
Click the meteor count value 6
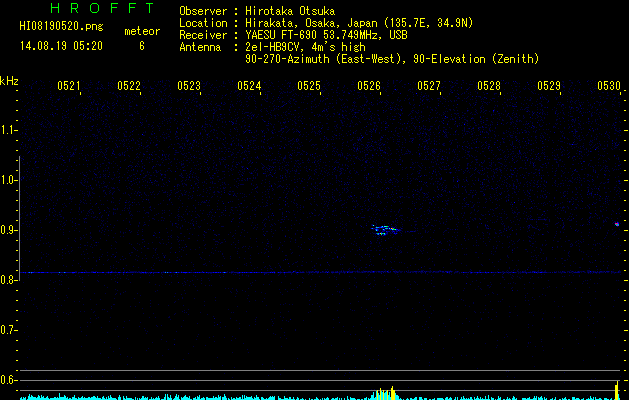point(142,46)
